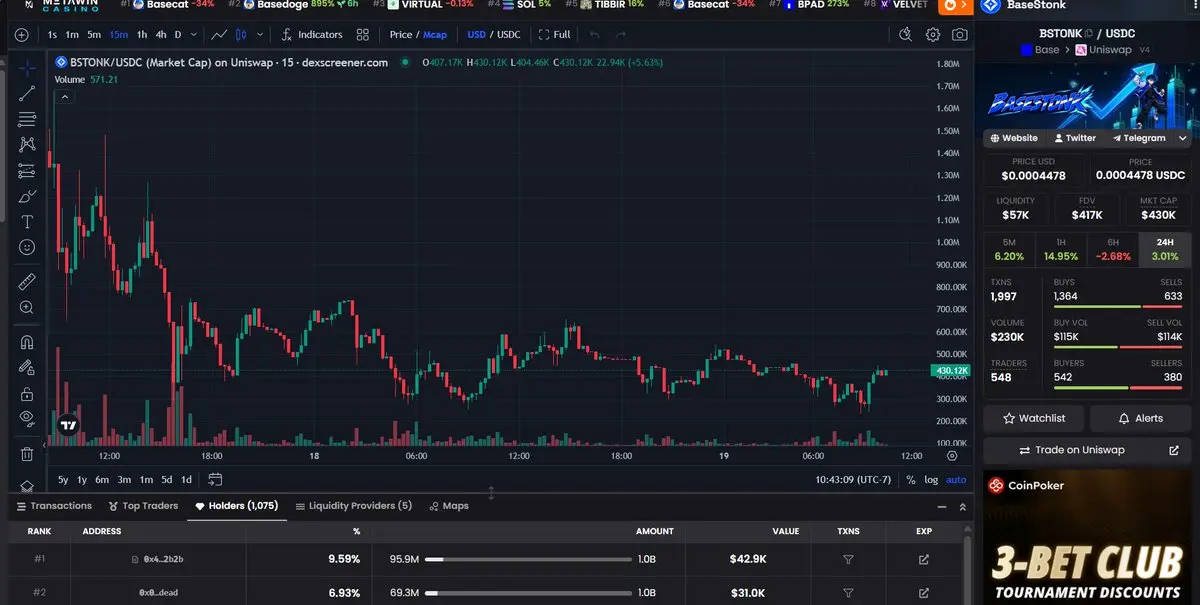1200x605 pixels.
Task: Click the plus compare symbol icon
Action: [x=21, y=34]
